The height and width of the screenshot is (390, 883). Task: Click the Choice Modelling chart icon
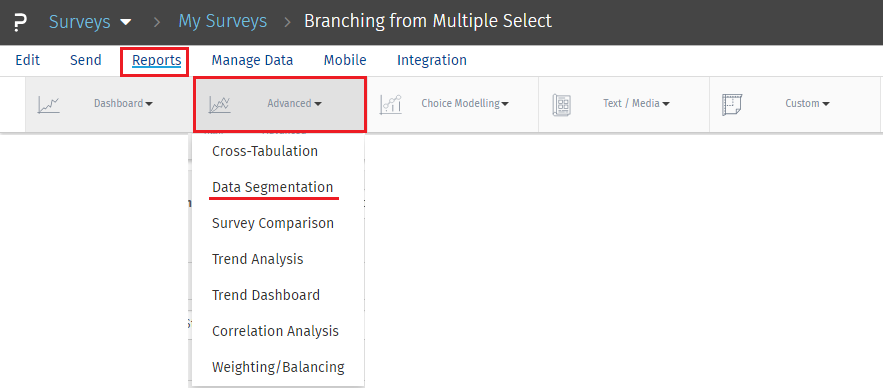point(391,104)
